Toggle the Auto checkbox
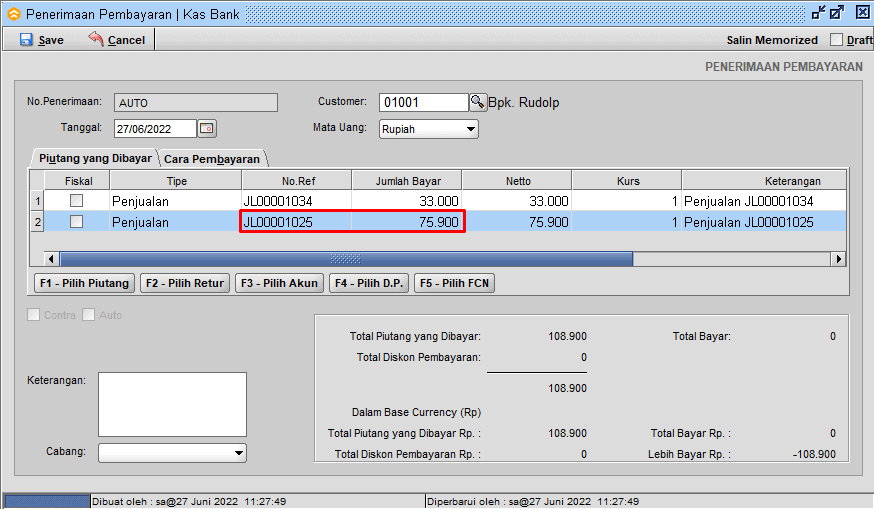 click(88, 315)
